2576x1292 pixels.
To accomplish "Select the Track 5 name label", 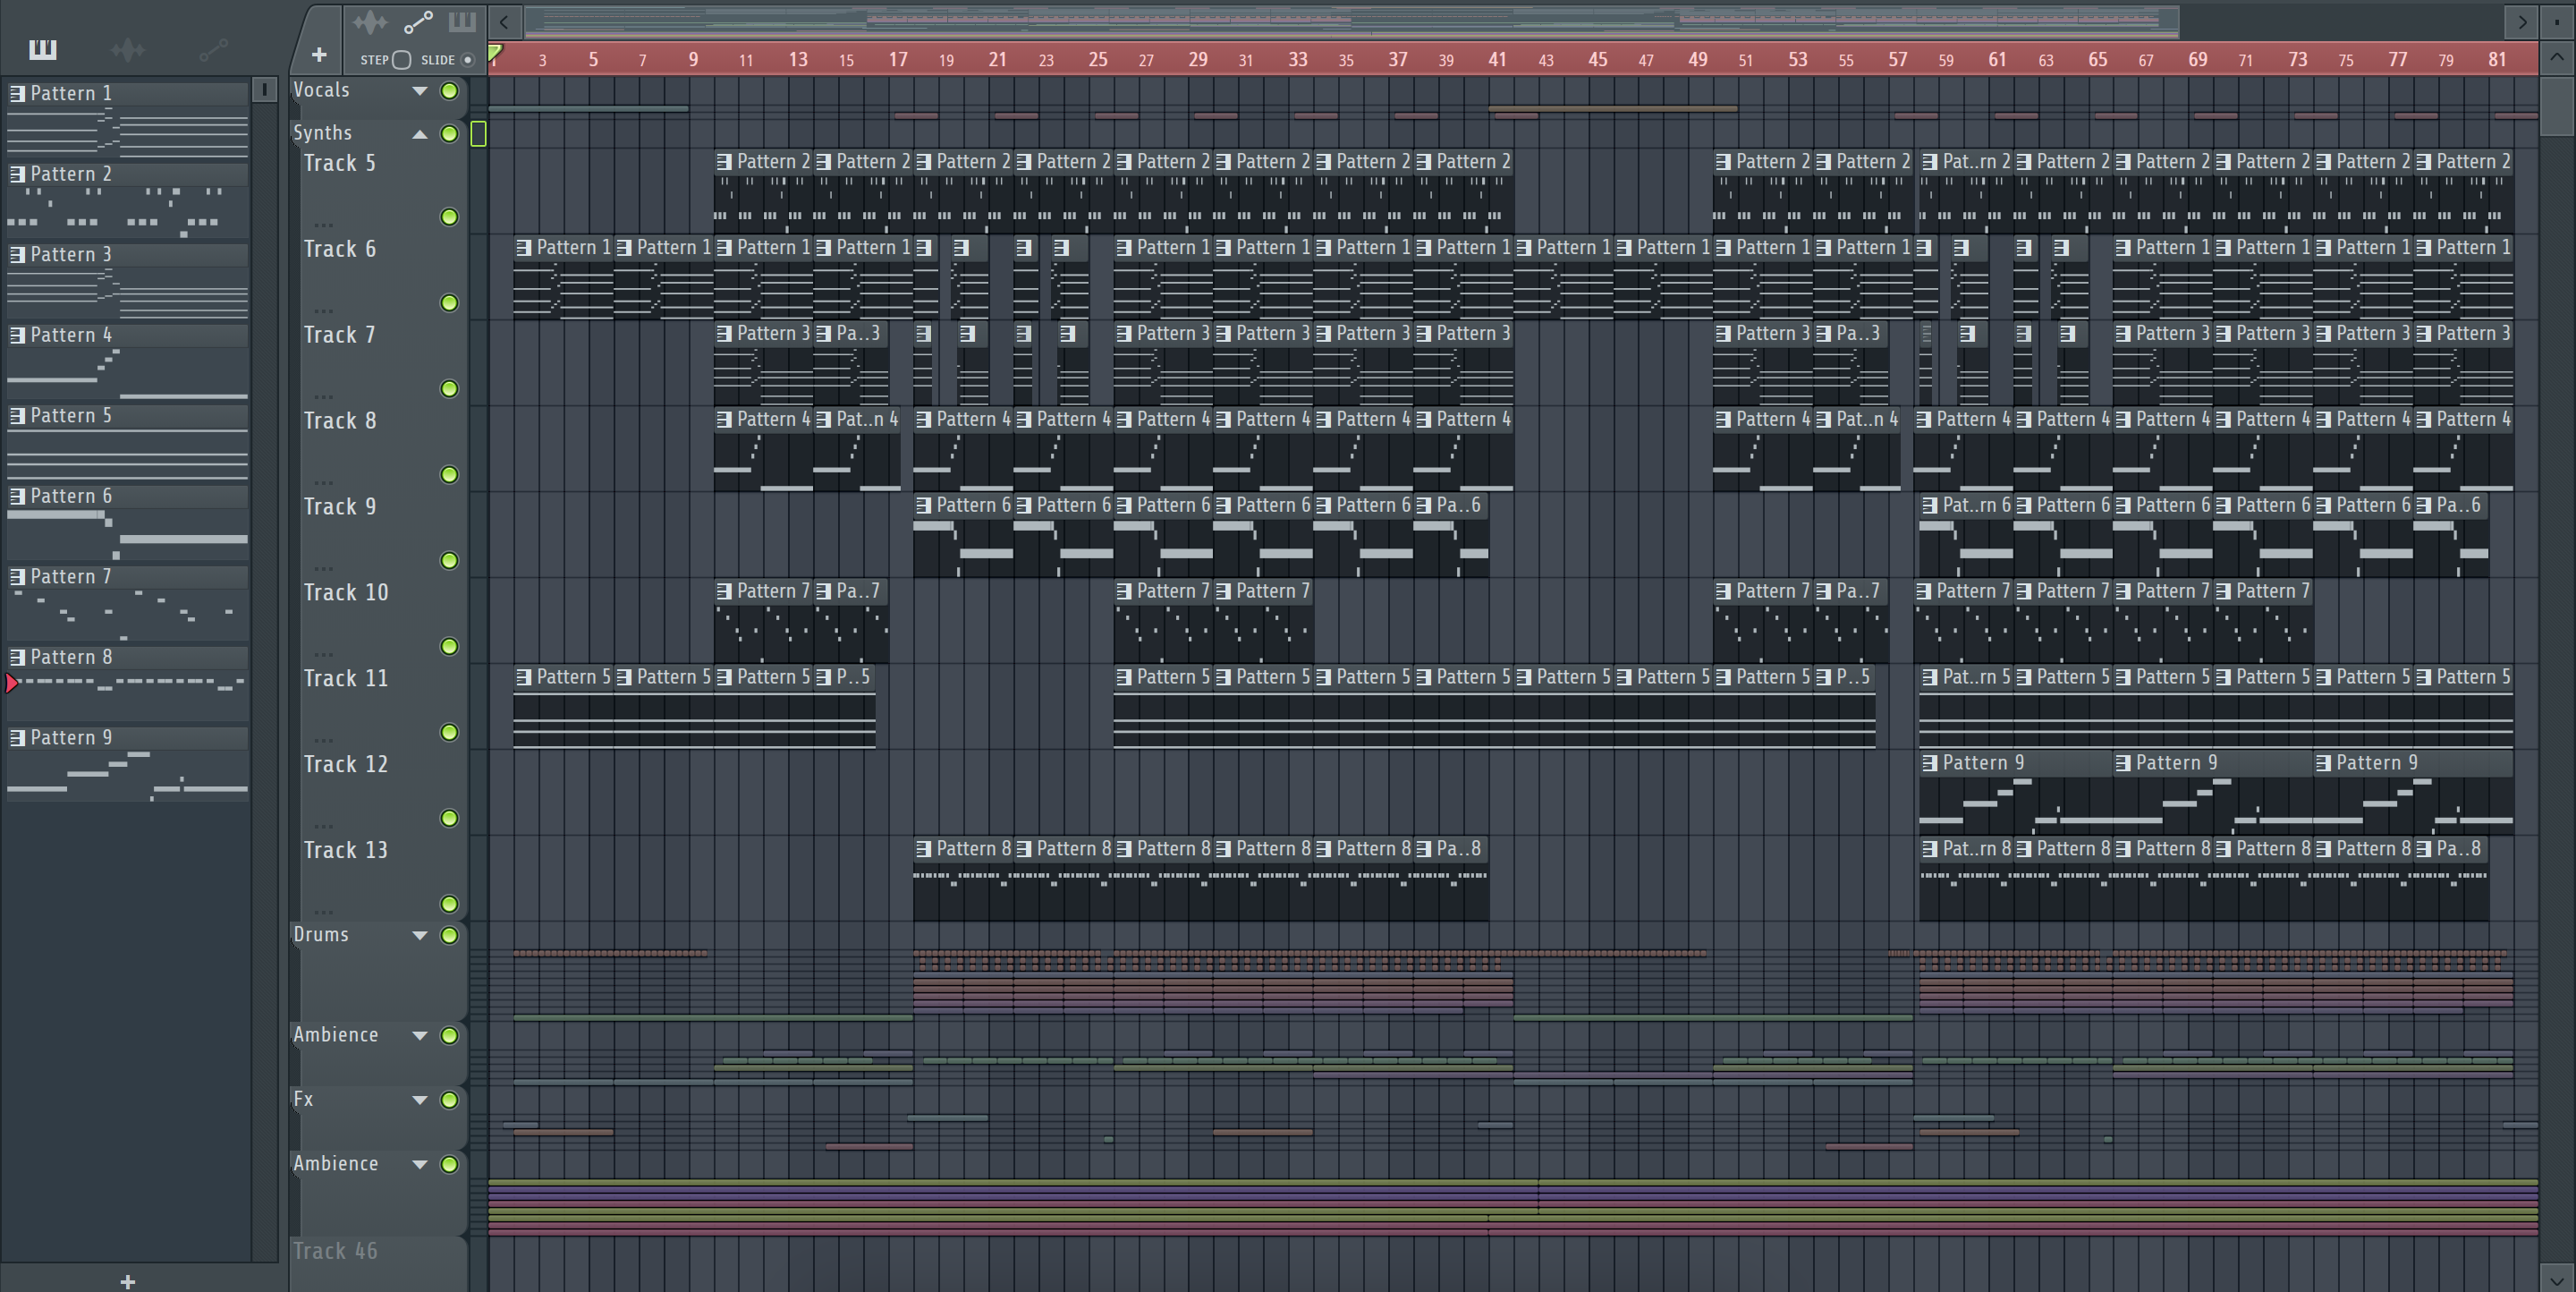I will tap(340, 163).
